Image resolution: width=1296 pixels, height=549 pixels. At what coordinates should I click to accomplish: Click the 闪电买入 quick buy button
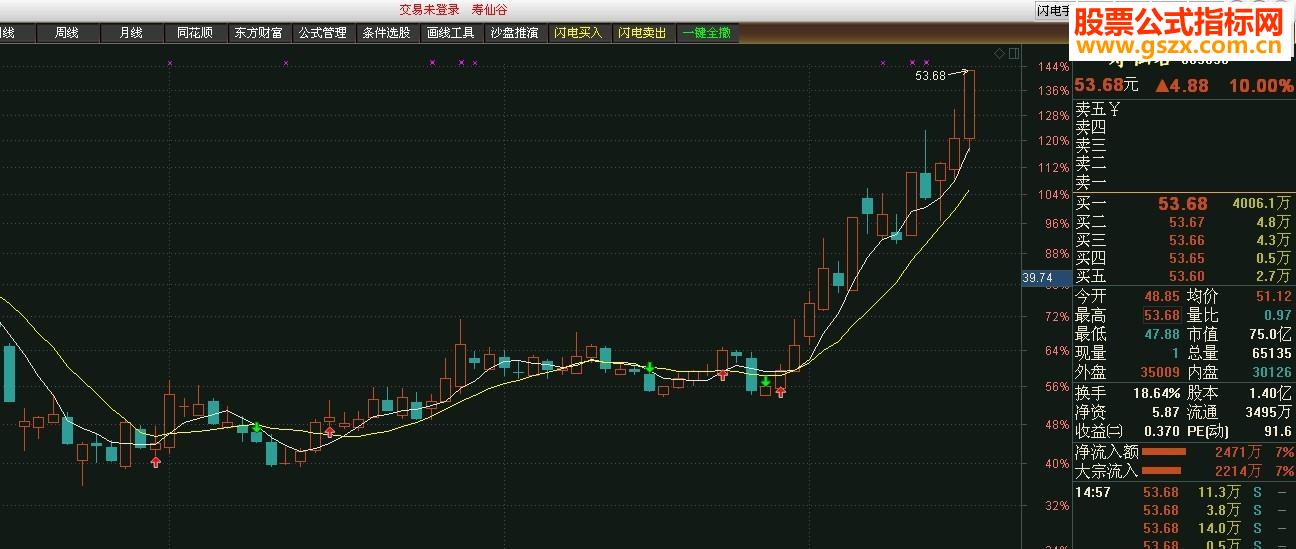coord(578,33)
